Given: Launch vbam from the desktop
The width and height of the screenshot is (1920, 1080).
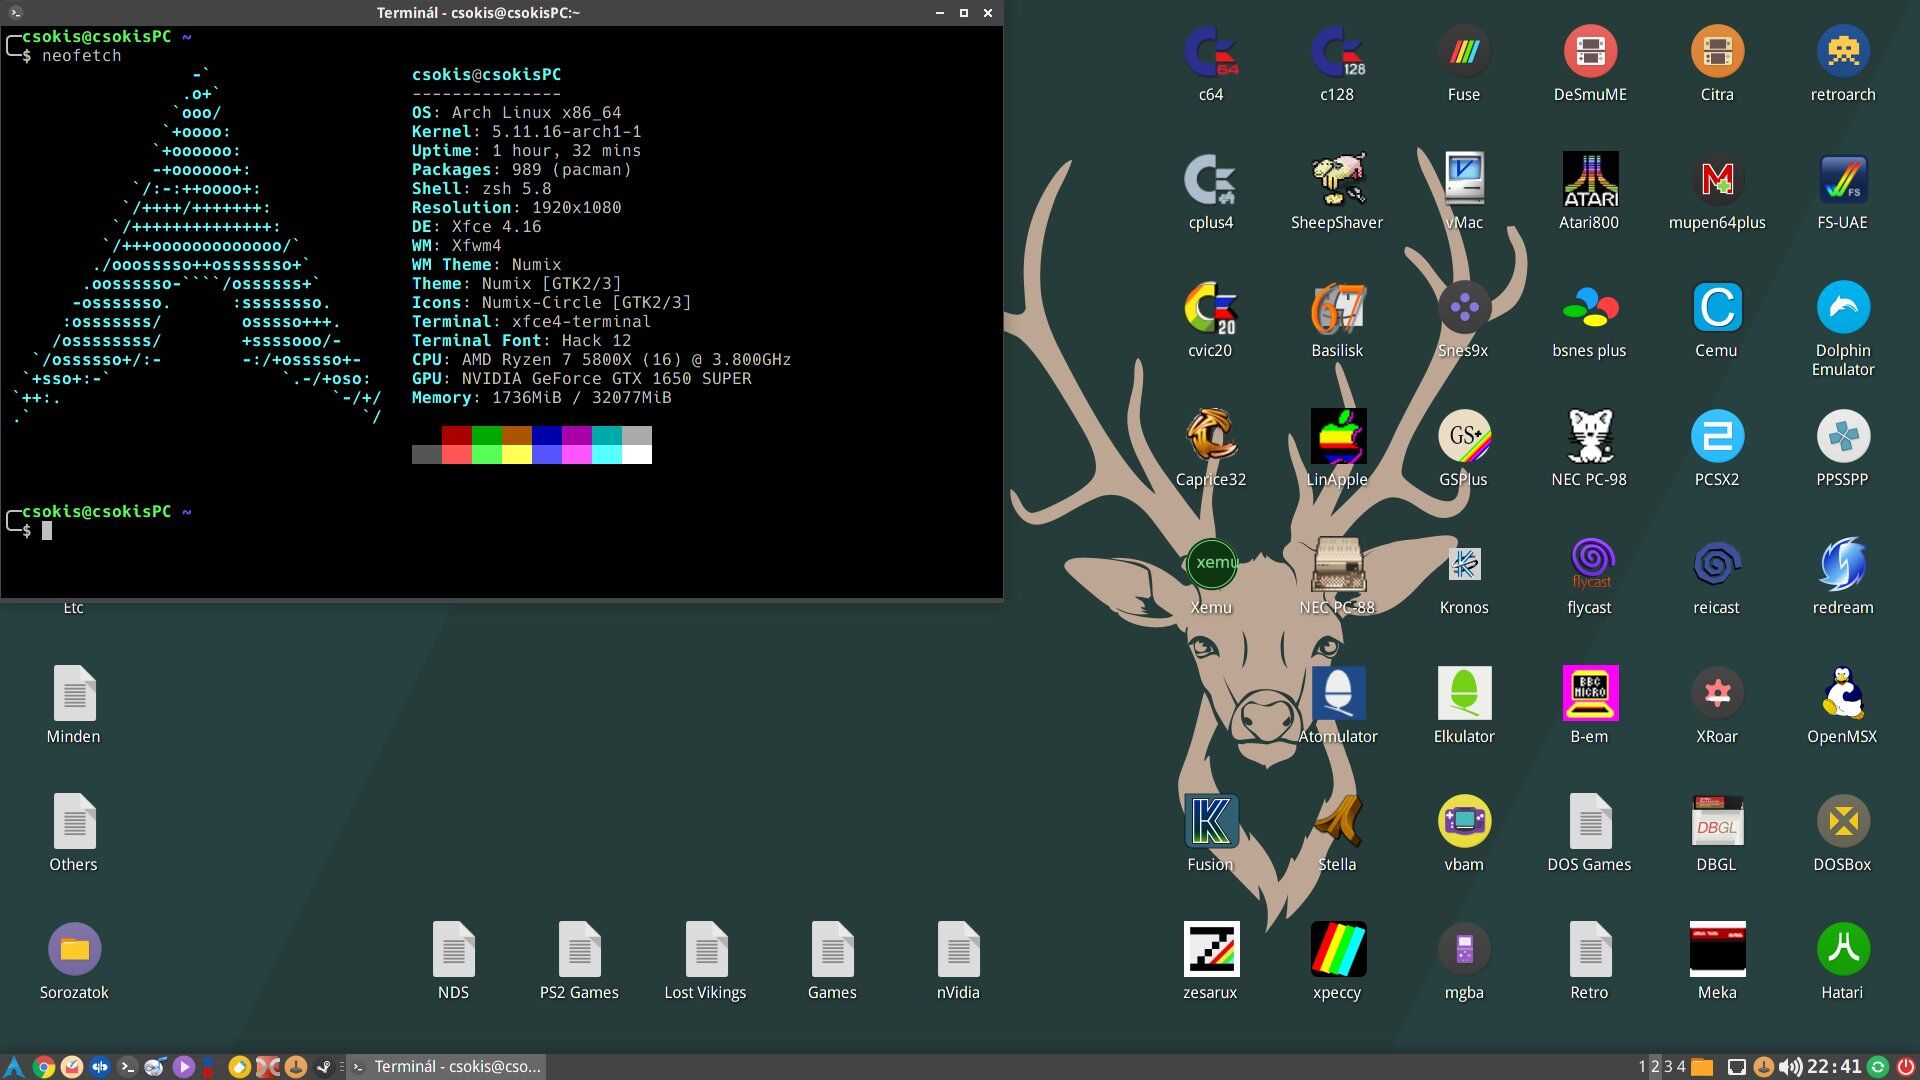Looking at the screenshot, I should click(1464, 821).
